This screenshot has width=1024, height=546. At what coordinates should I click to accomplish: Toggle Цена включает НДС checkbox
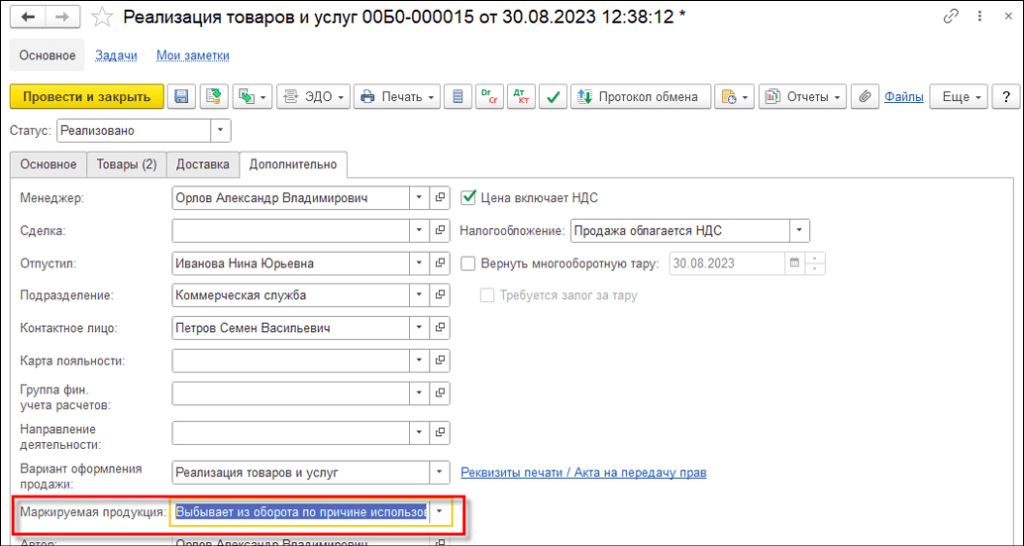(468, 197)
